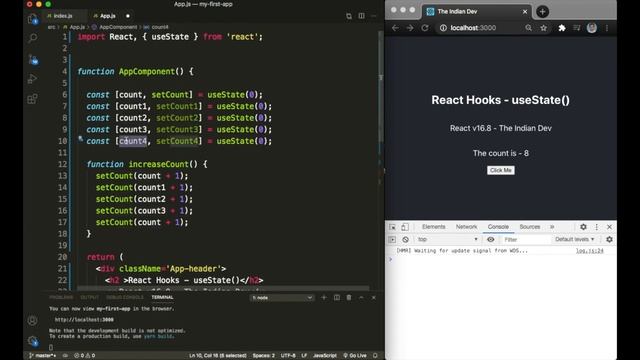Image resolution: width=640 pixels, height=360 pixels.
Task: Split the editor to the right
Action: pos(362,16)
